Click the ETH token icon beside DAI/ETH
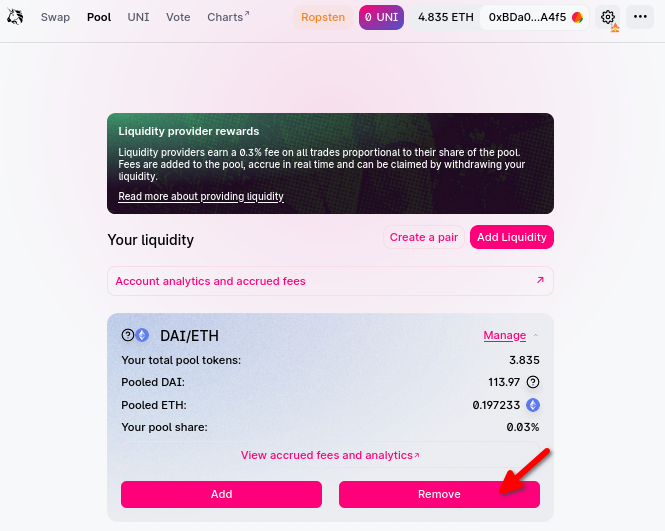Viewport: 665px width, 531px height. pyautogui.click(x=142, y=335)
